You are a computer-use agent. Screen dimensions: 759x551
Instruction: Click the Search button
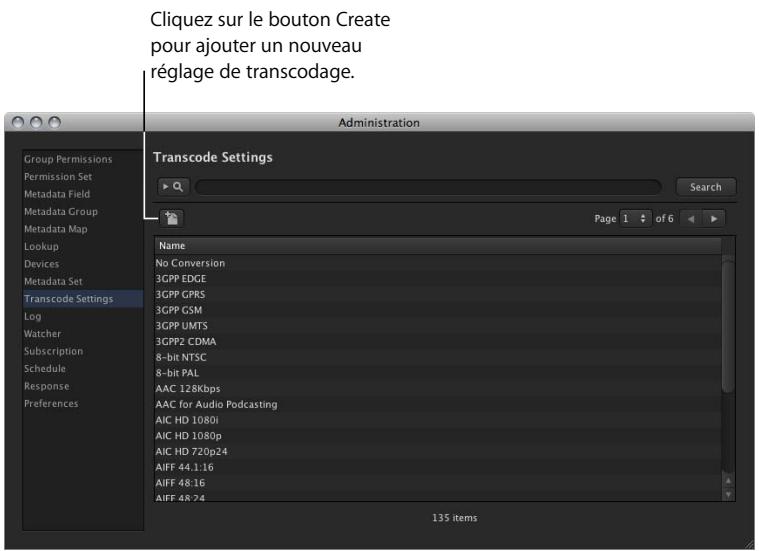(x=706, y=187)
